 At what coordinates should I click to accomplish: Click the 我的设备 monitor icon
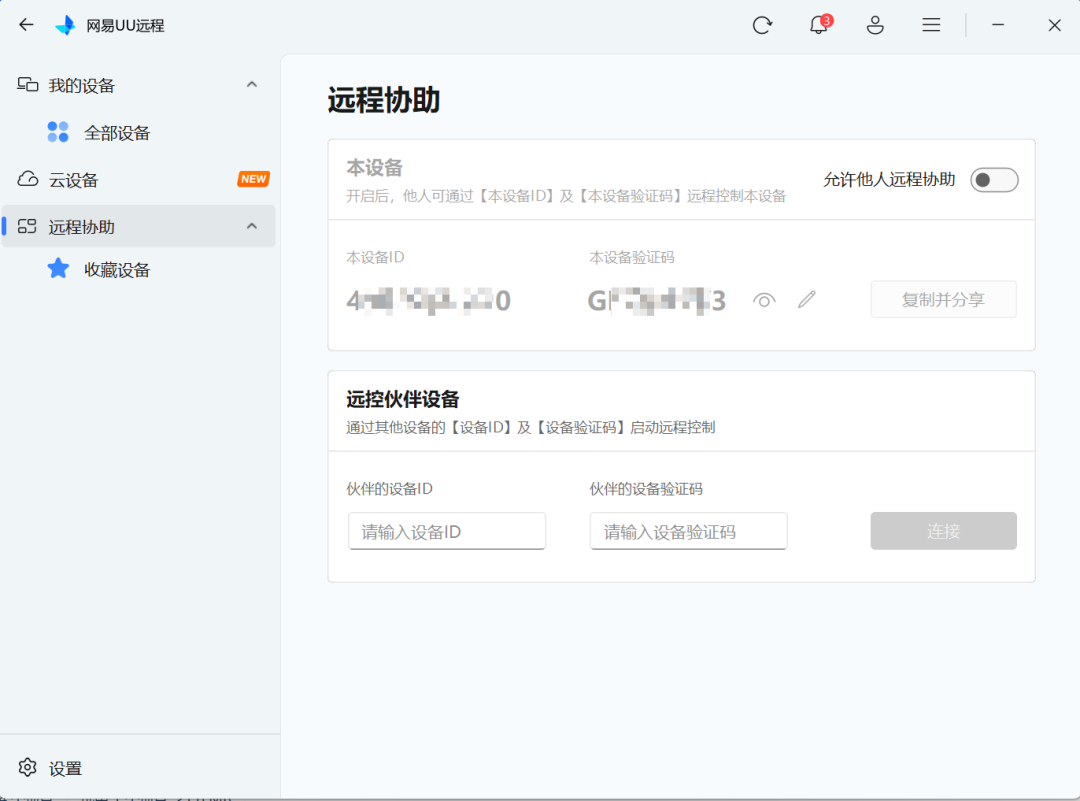28,85
